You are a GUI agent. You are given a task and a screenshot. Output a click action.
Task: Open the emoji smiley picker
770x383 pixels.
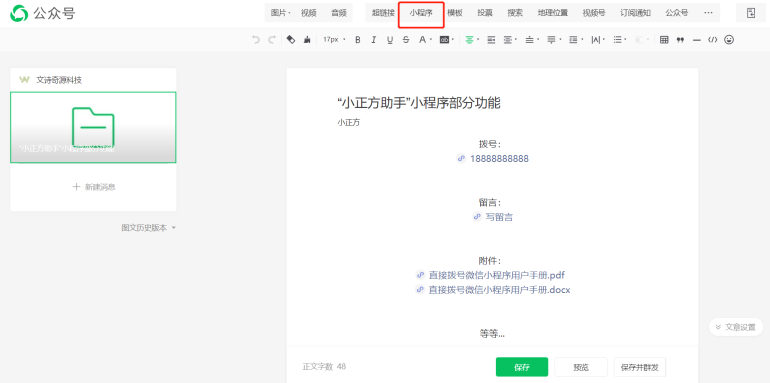729,40
